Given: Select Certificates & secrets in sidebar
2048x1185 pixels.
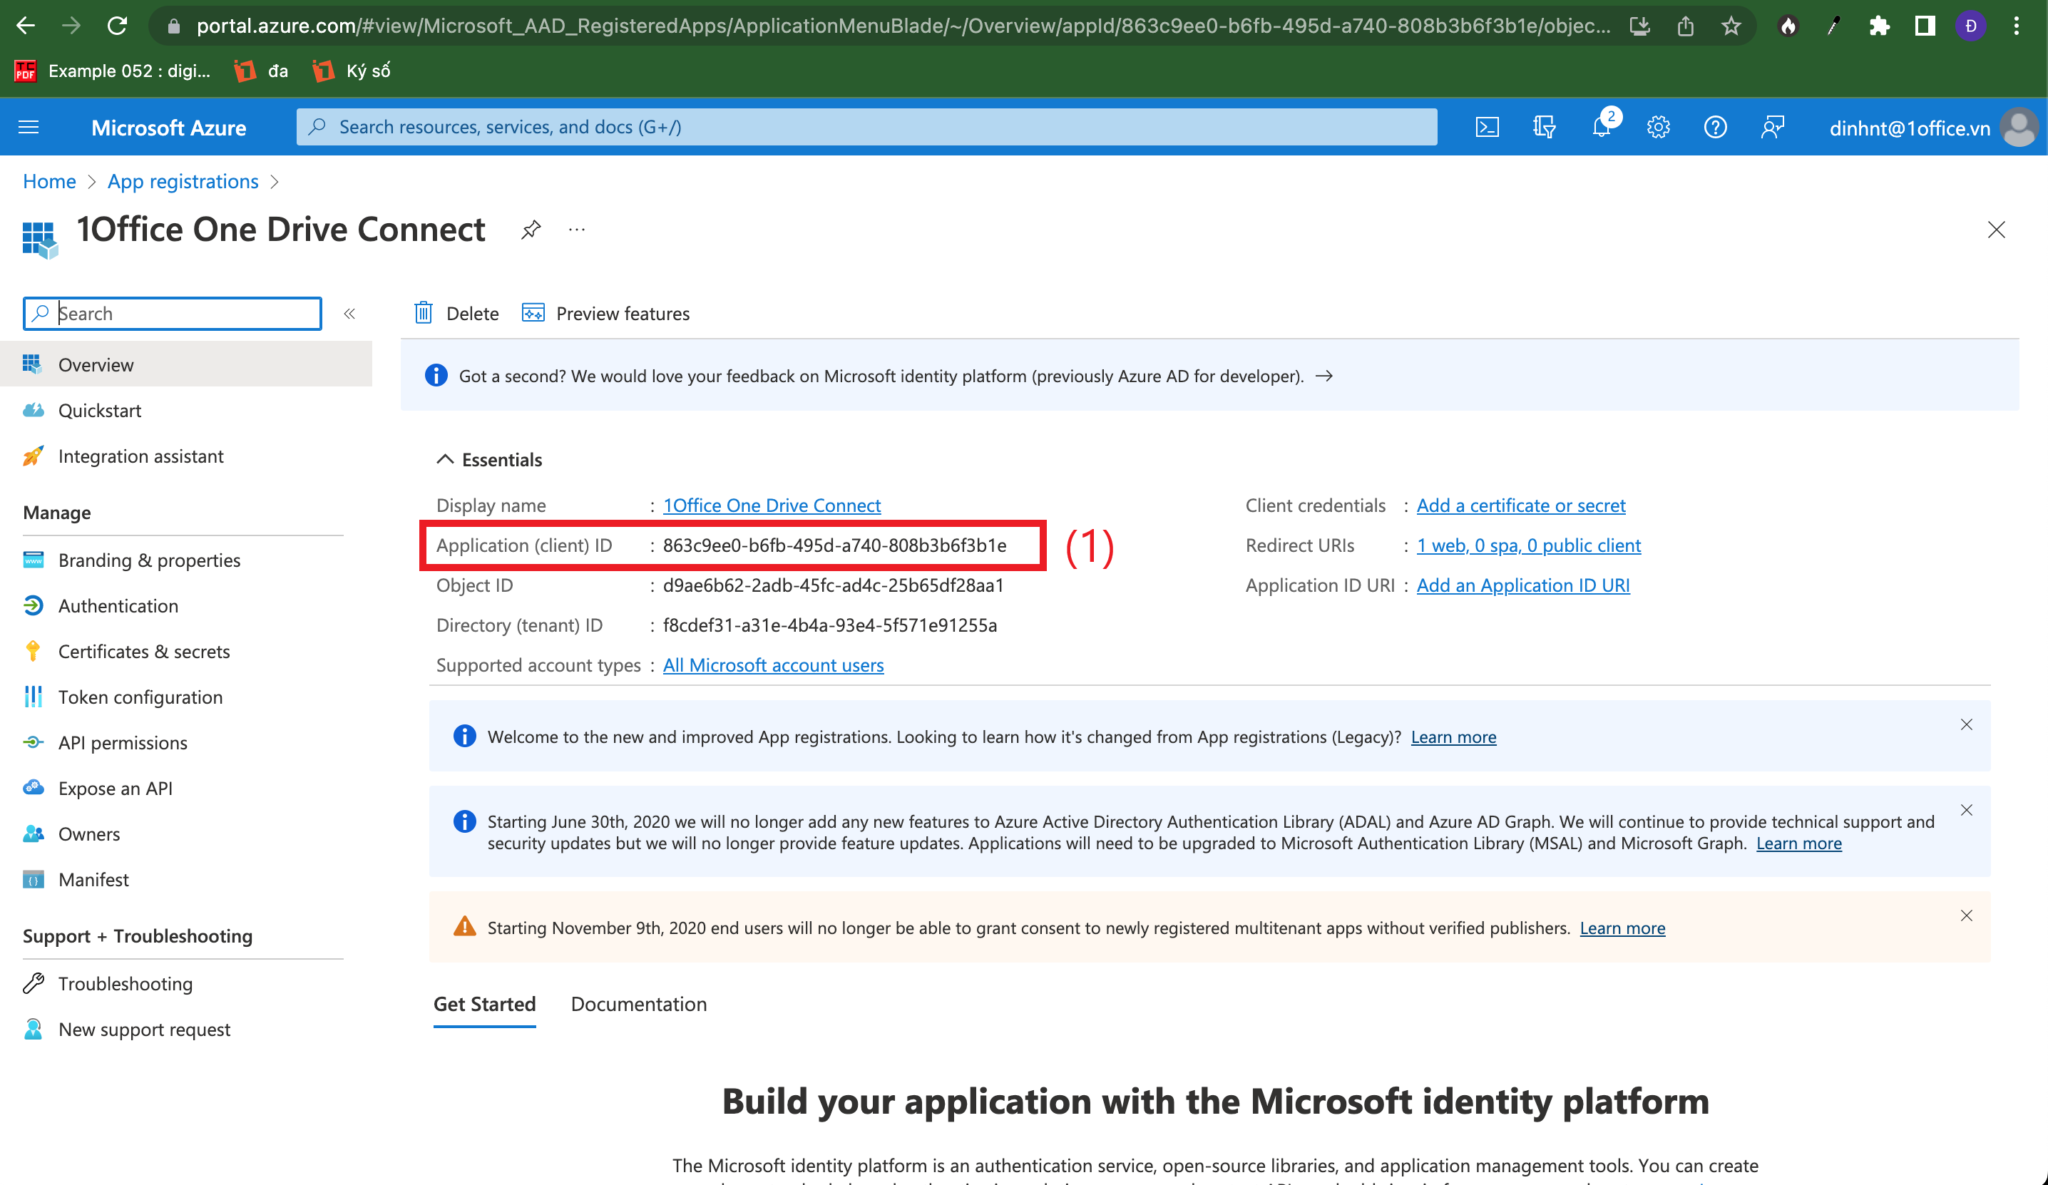Looking at the screenshot, I should click(x=143, y=651).
